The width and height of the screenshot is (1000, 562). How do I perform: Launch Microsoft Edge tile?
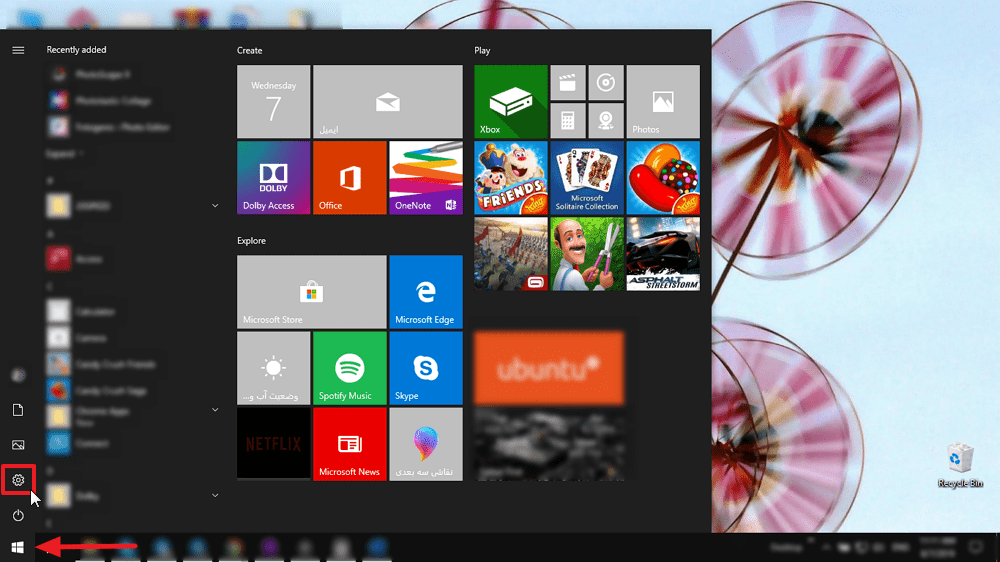426,292
